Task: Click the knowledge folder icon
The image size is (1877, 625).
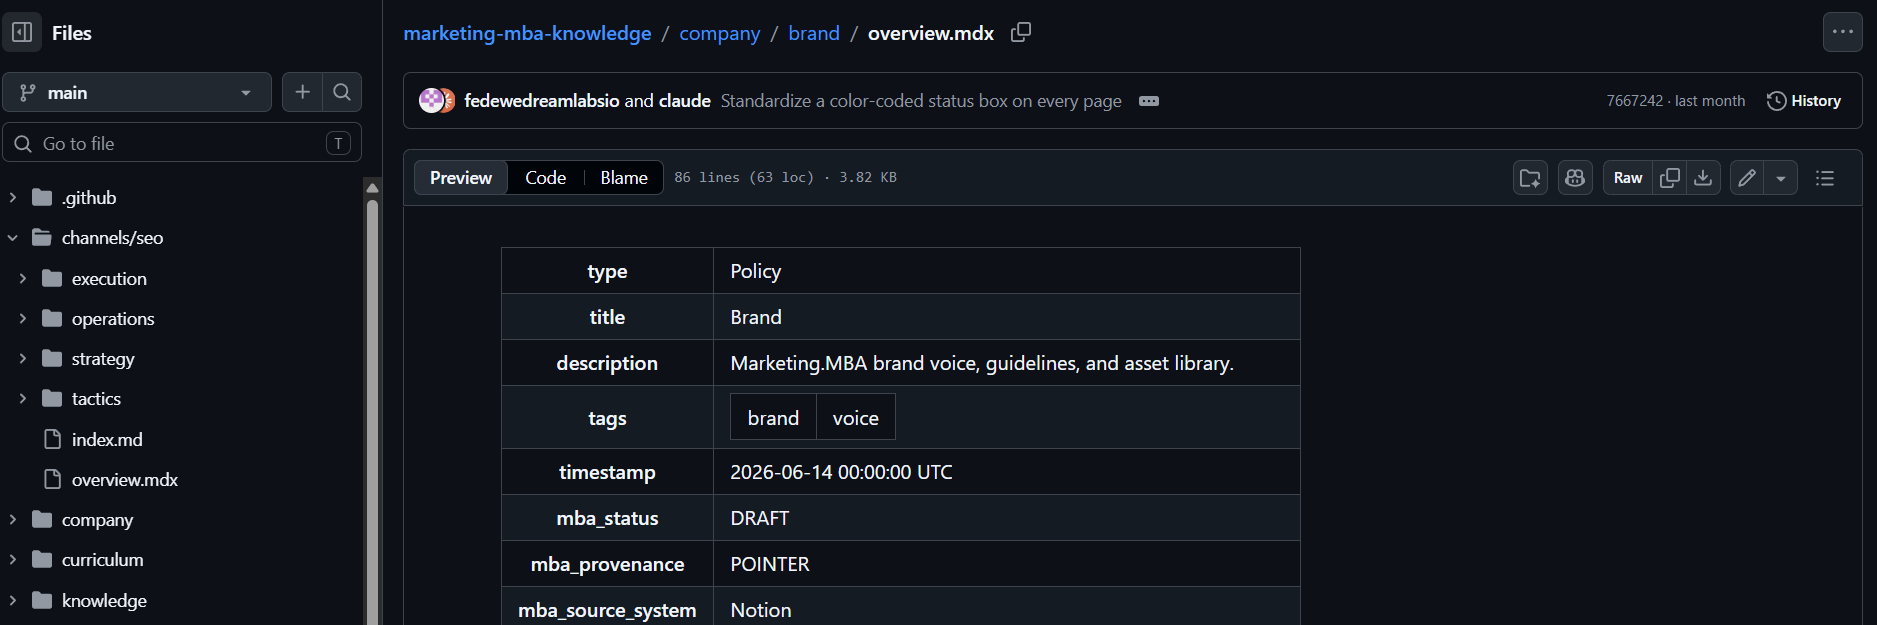Action: (x=42, y=601)
